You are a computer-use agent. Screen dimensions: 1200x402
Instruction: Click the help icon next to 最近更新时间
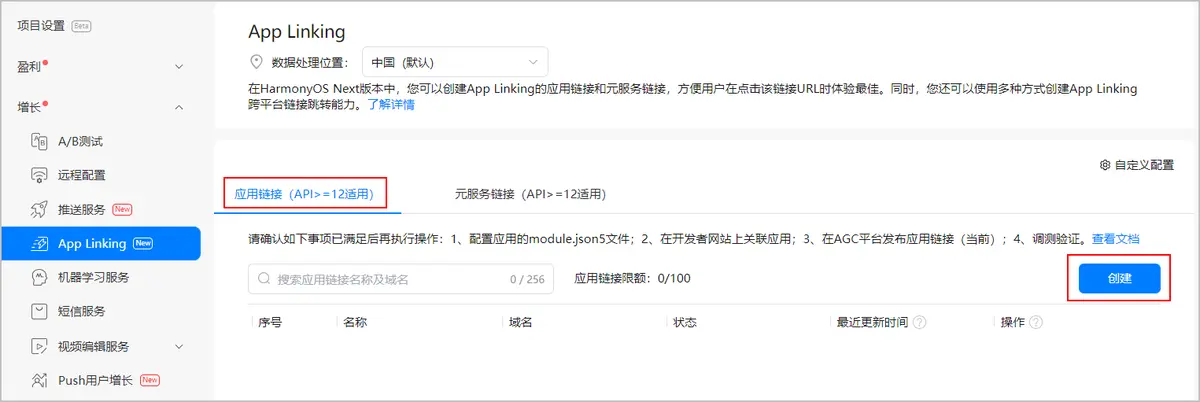pos(919,323)
